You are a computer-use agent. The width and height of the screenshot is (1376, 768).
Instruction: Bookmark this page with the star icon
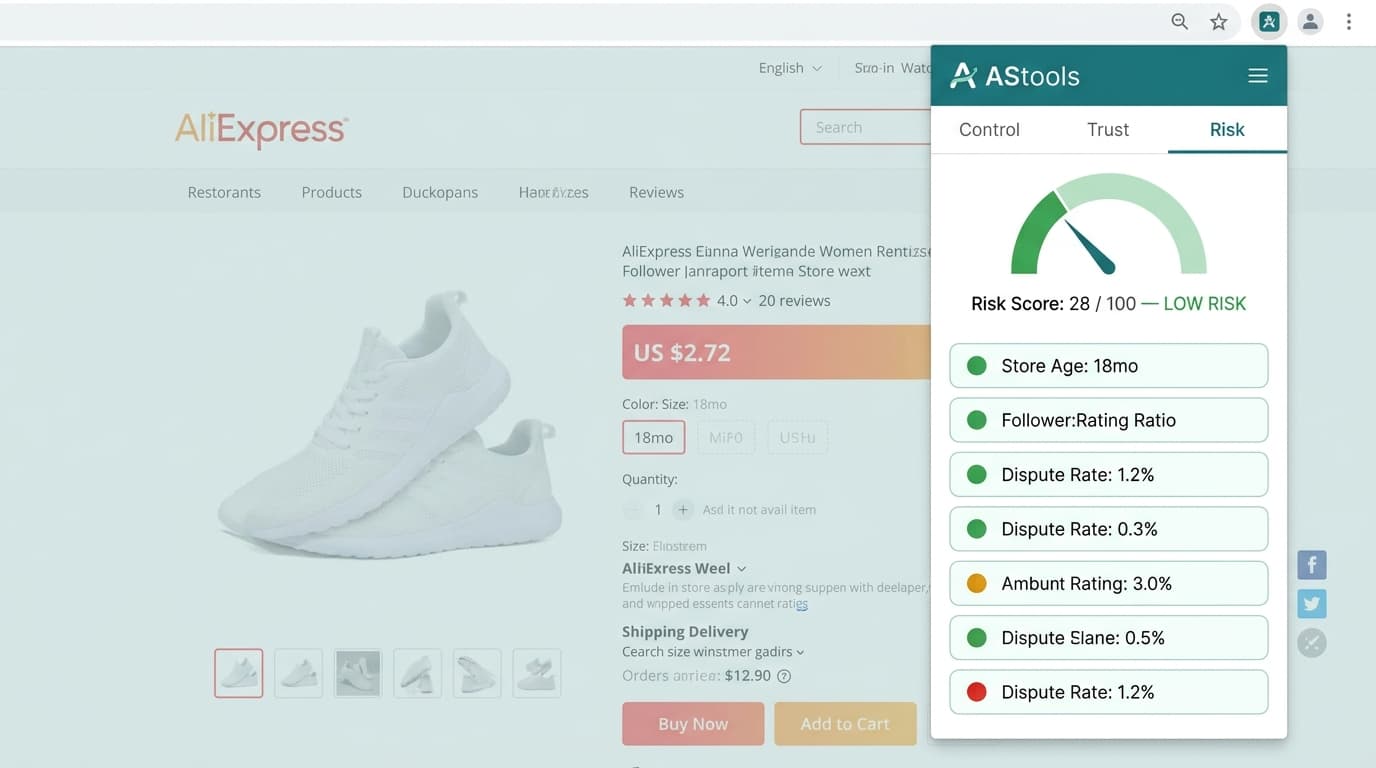point(1218,22)
